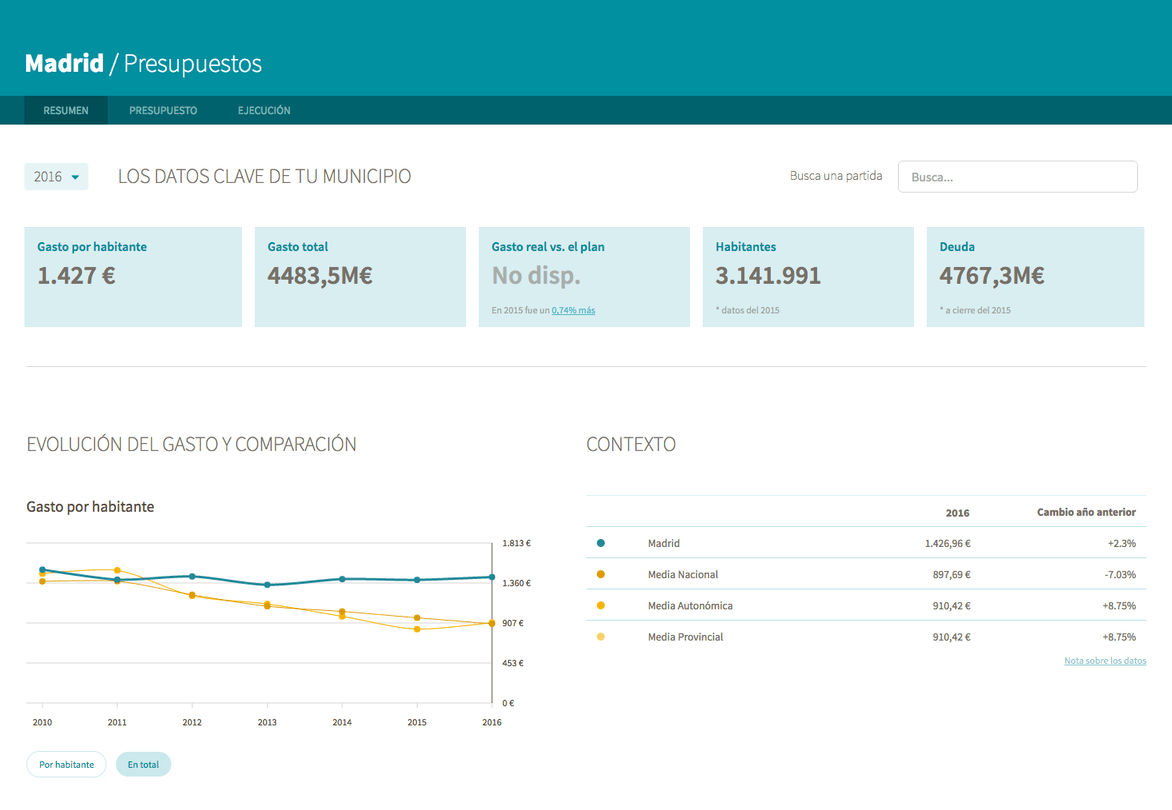Image resolution: width=1172 pixels, height=810 pixels.
Task: Toggle the Por habitante chart view
Action: pyautogui.click(x=67, y=764)
